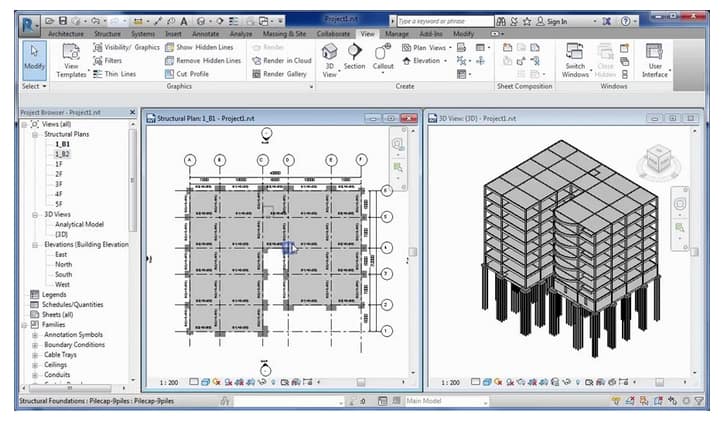Select the Cut Profile tool
The image size is (722, 421).
[x=187, y=74]
